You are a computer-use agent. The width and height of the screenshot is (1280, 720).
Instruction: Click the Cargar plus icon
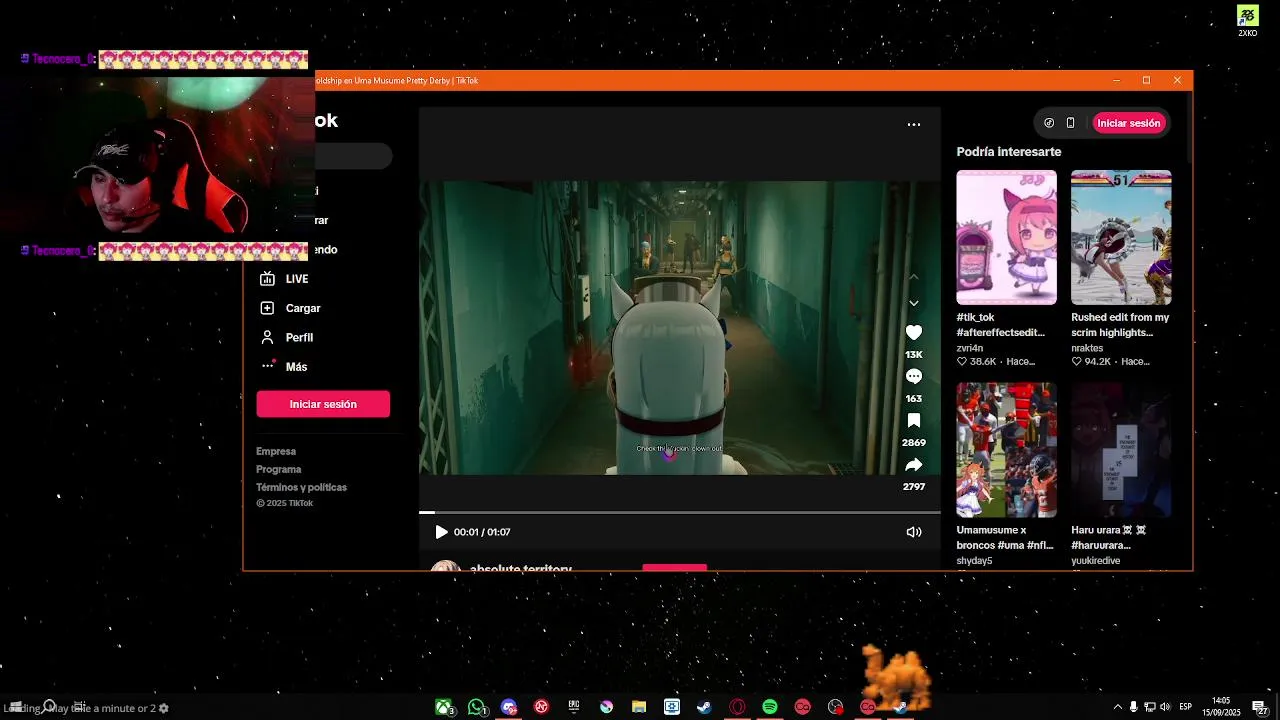click(x=267, y=308)
